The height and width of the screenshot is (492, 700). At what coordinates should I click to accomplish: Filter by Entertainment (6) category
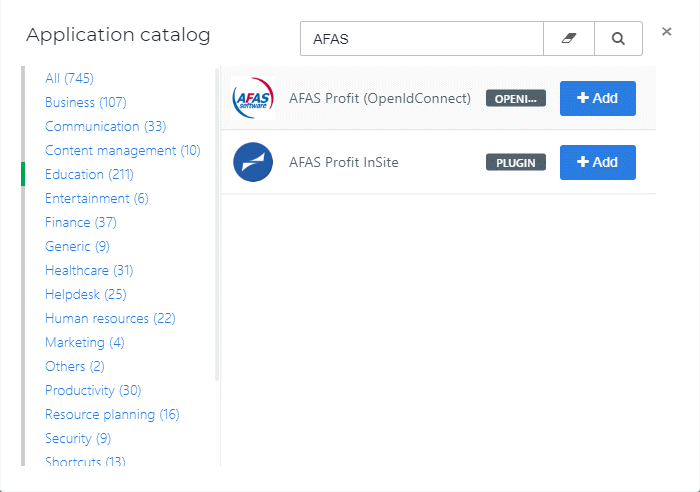pyautogui.click(x=97, y=198)
